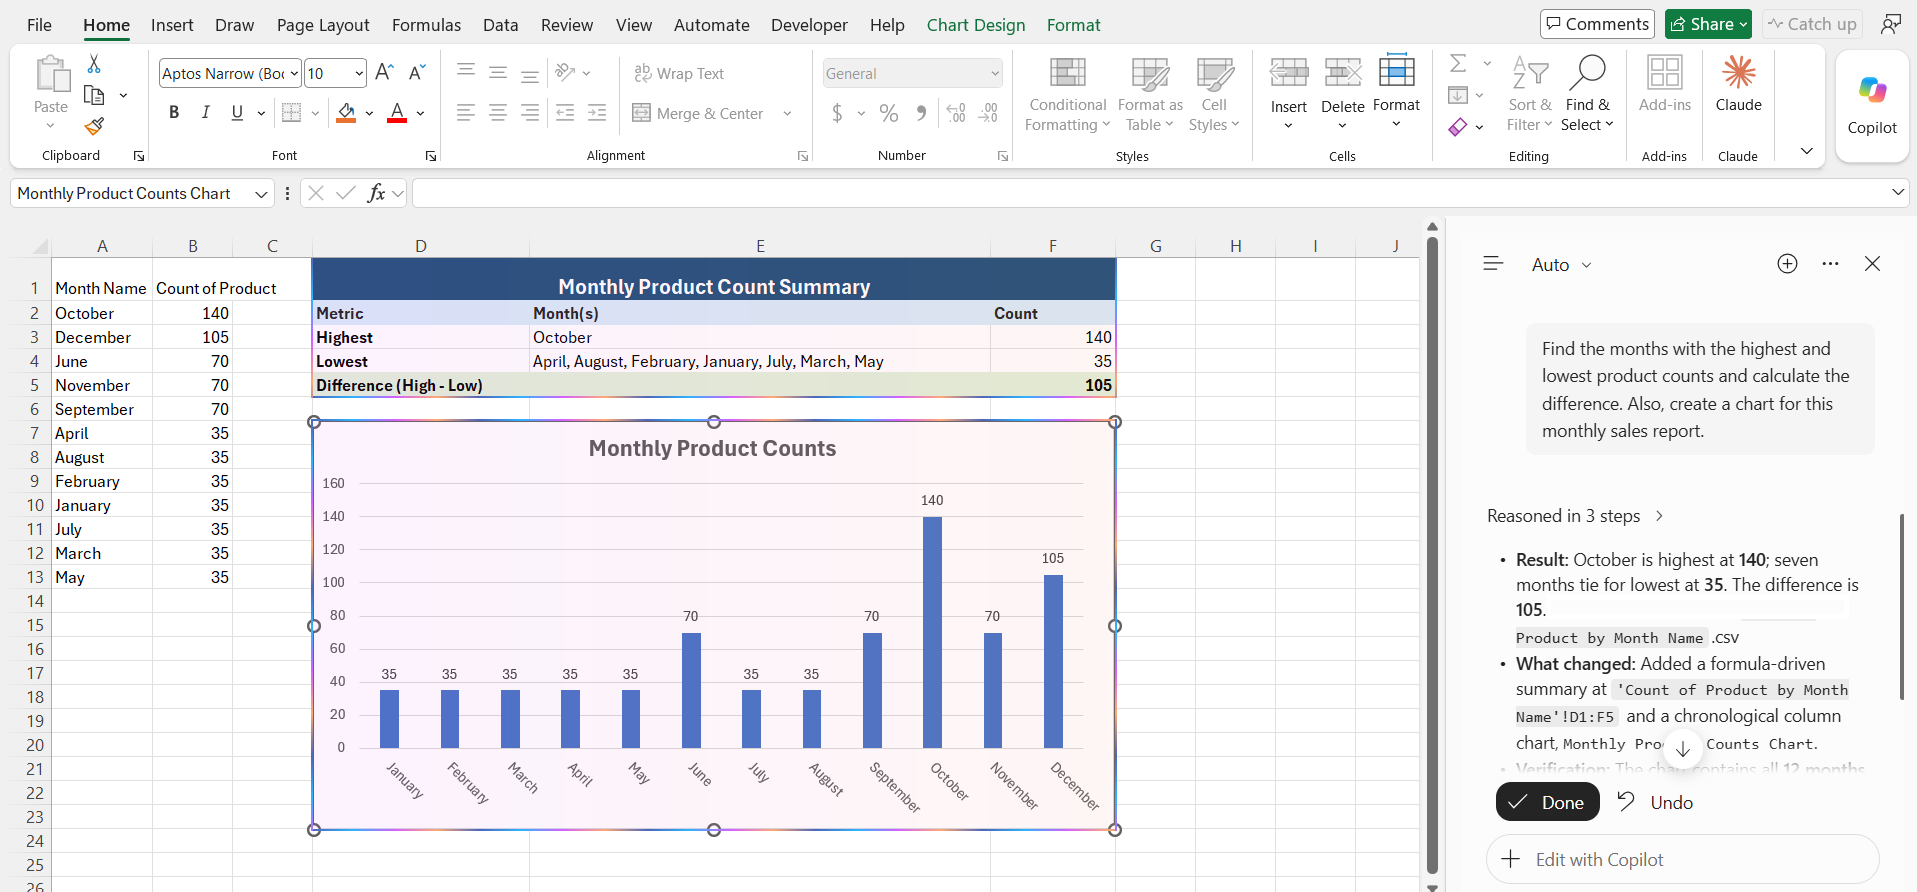The width and height of the screenshot is (1917, 892).
Task: Open Find & Select menu
Action: click(x=1588, y=95)
